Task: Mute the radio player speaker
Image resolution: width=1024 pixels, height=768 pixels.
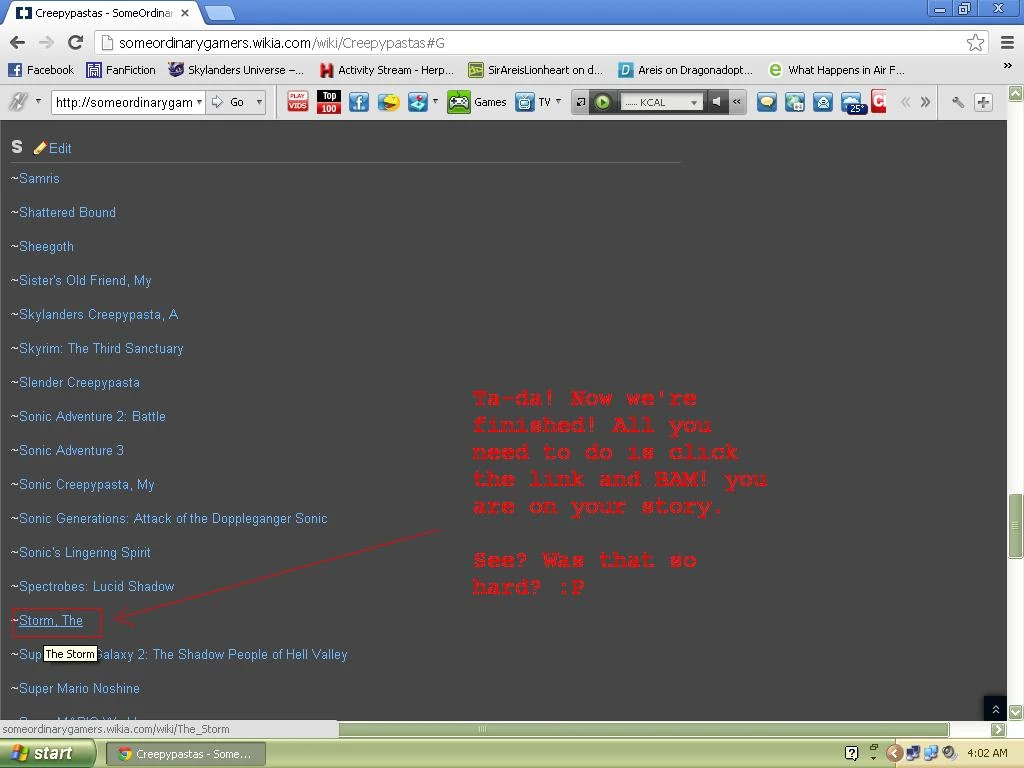Action: tap(716, 102)
